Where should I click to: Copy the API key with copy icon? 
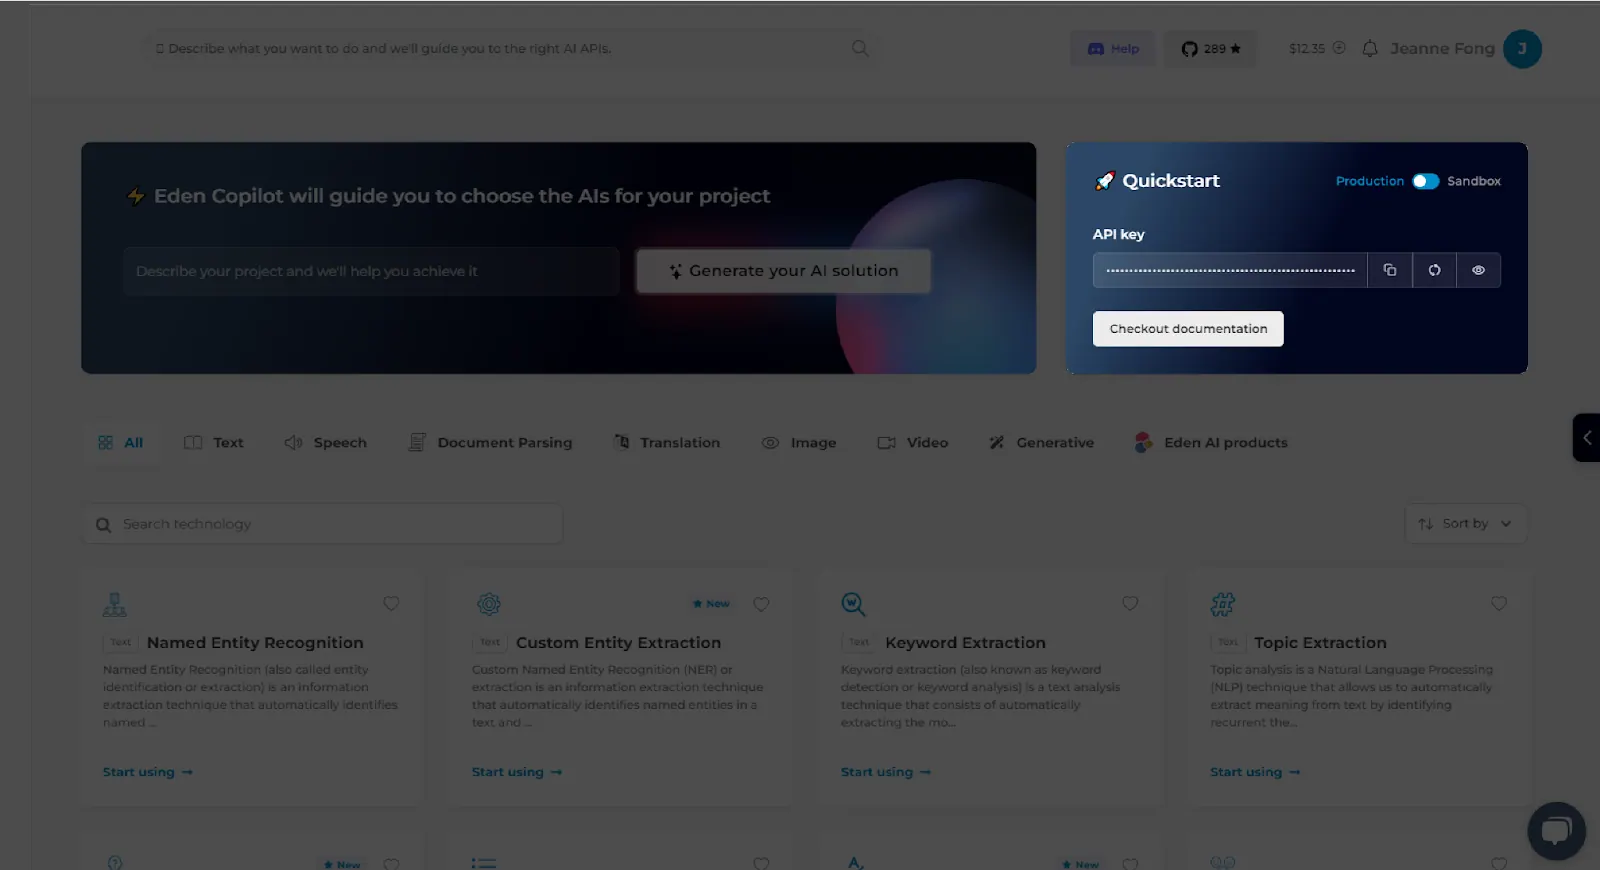1389,270
